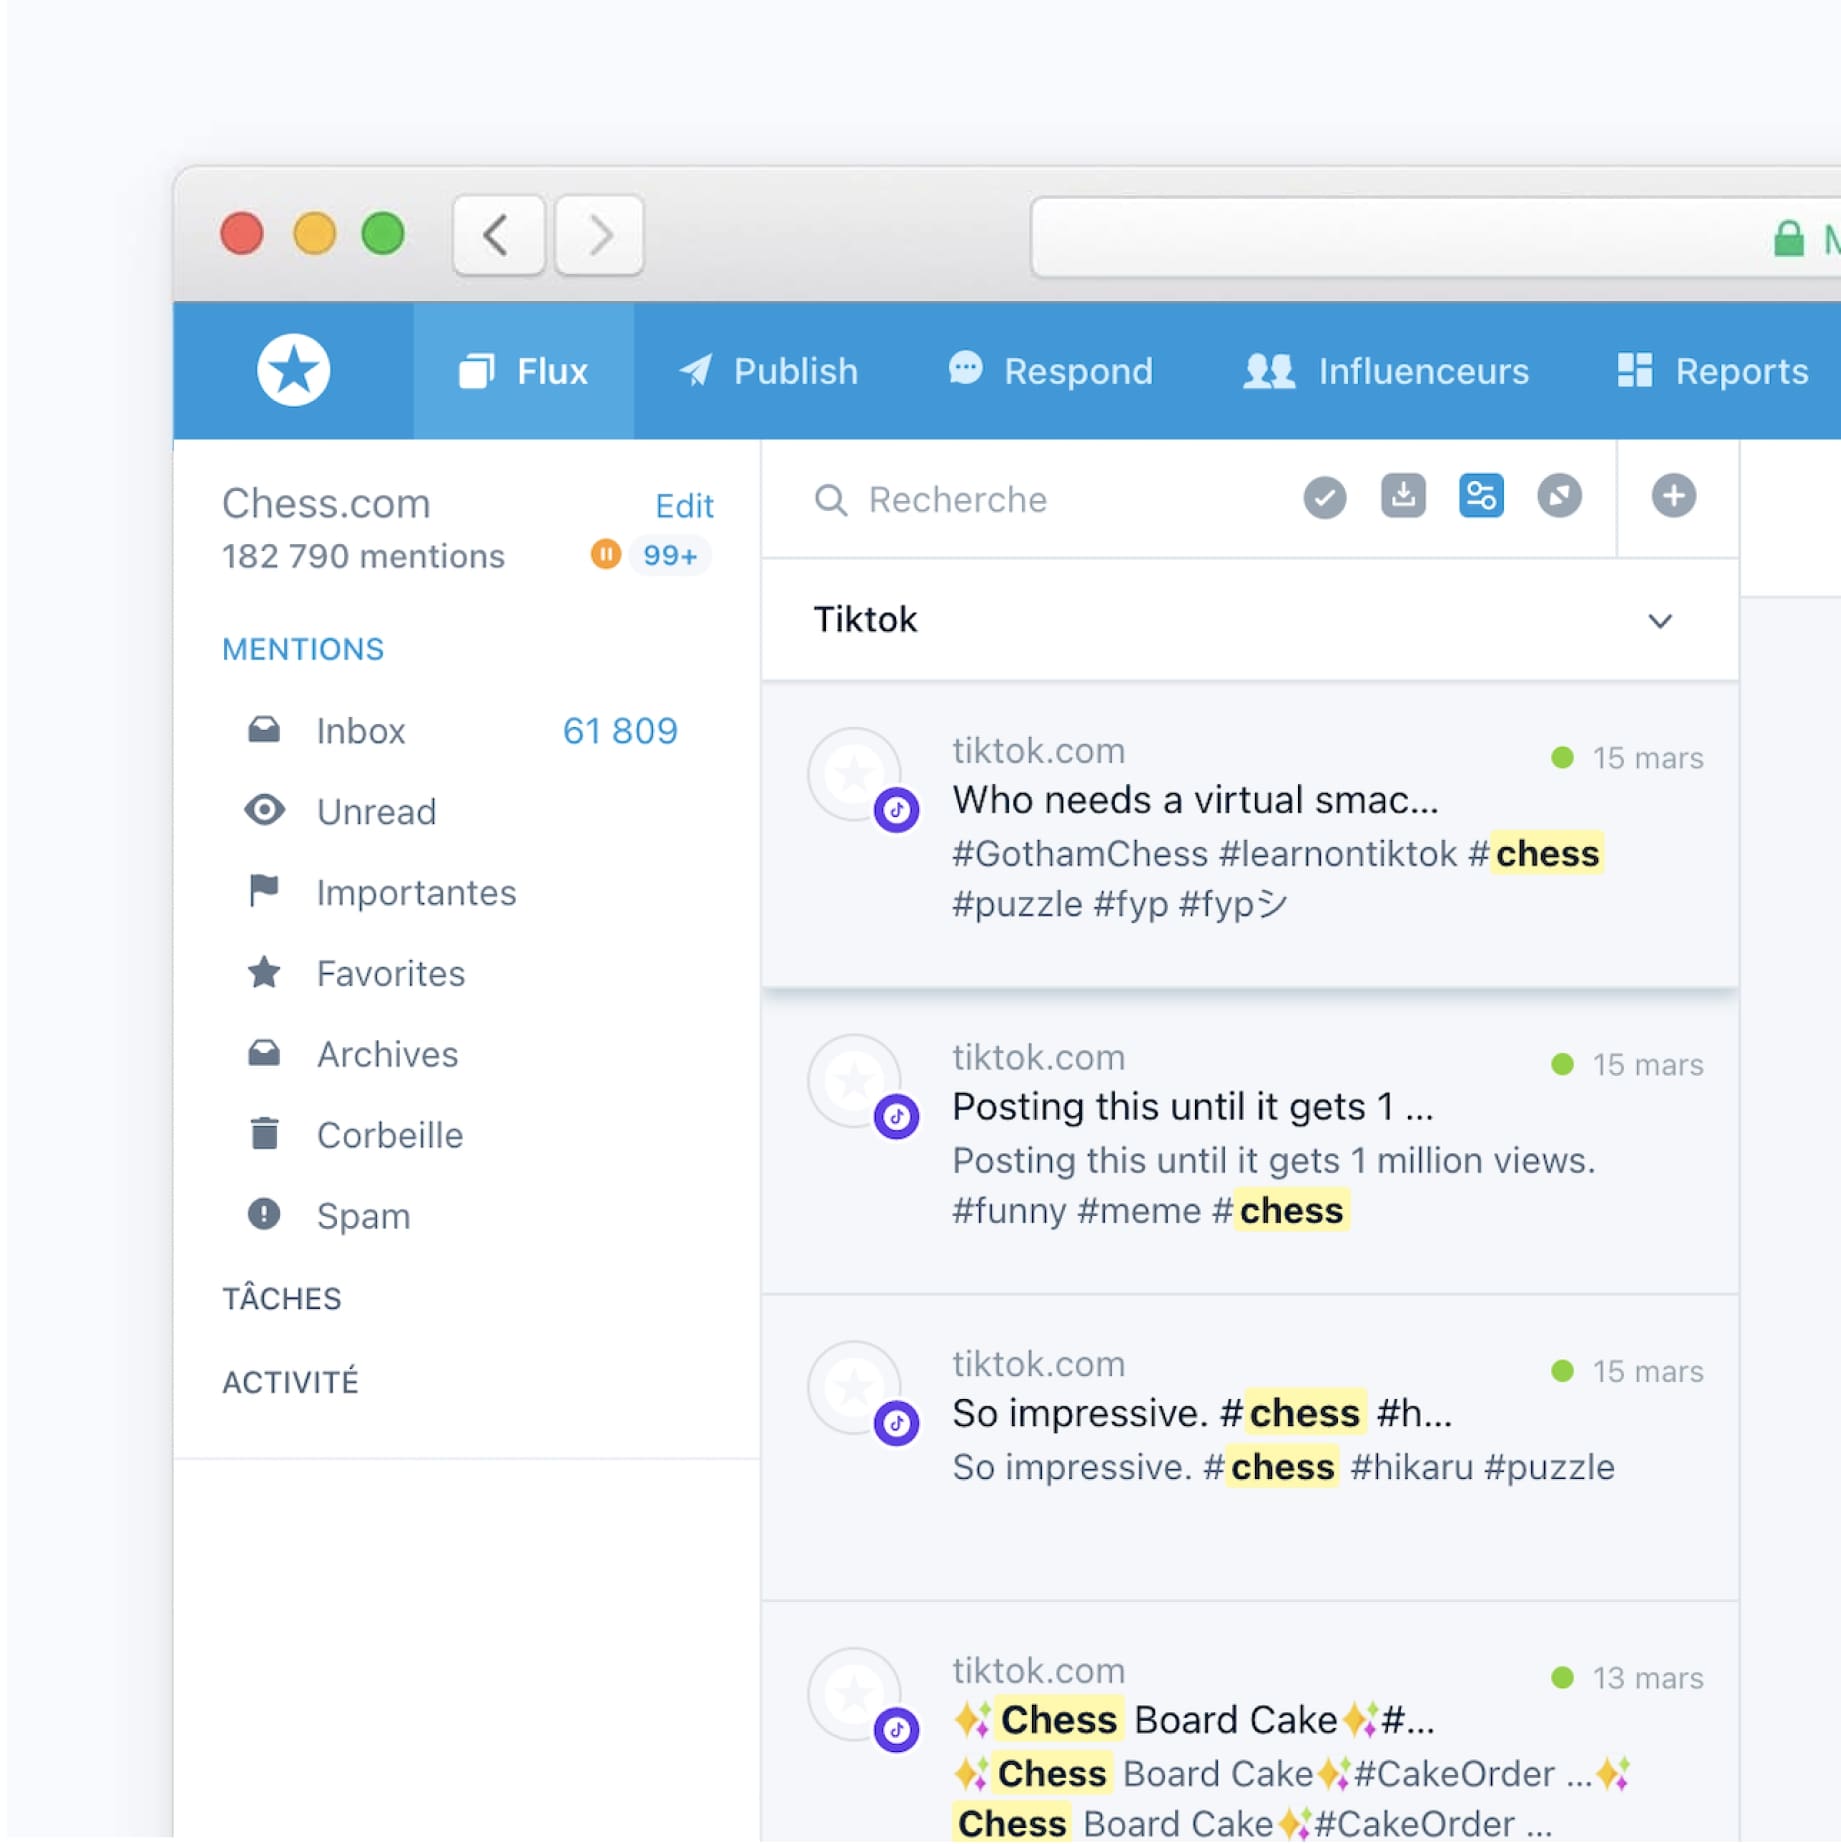Click the Spam exclamation icon
This screenshot has height=1844, width=1841.
pyautogui.click(x=264, y=1215)
